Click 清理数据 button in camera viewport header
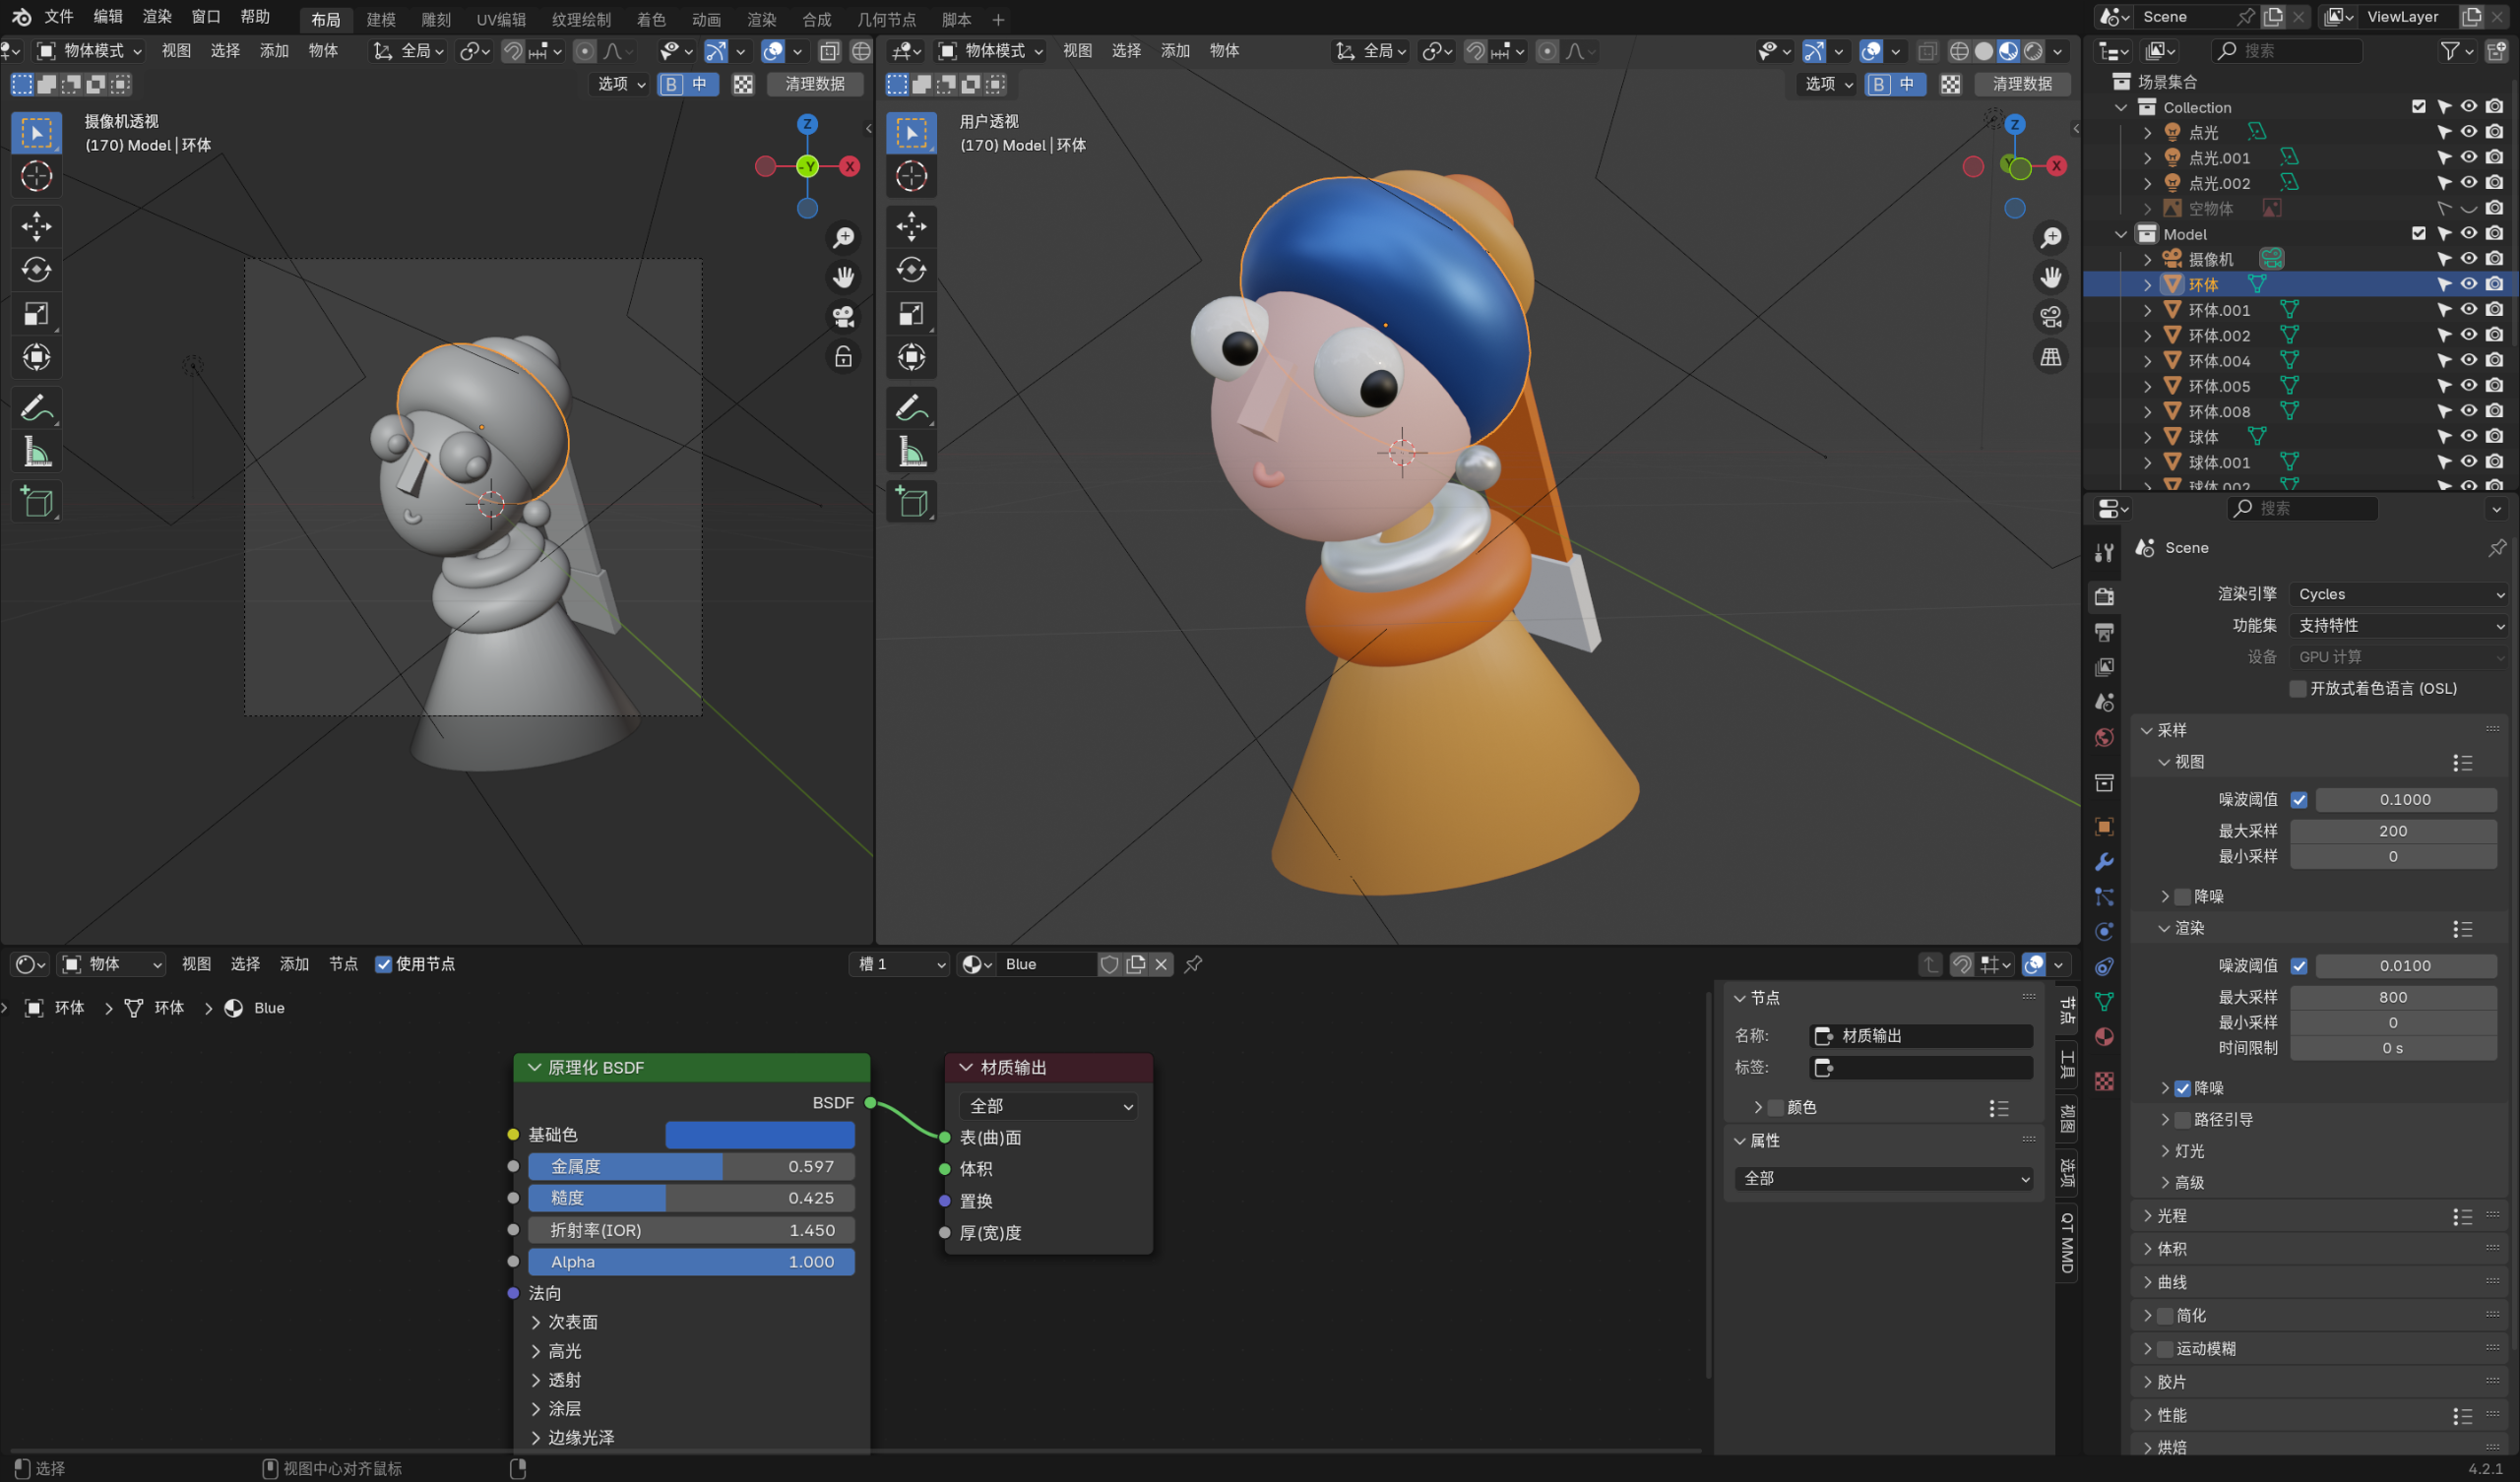 (x=815, y=84)
